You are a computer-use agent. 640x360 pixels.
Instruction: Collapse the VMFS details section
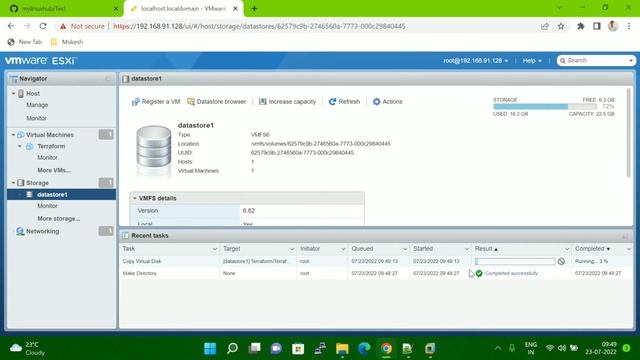pyautogui.click(x=135, y=198)
